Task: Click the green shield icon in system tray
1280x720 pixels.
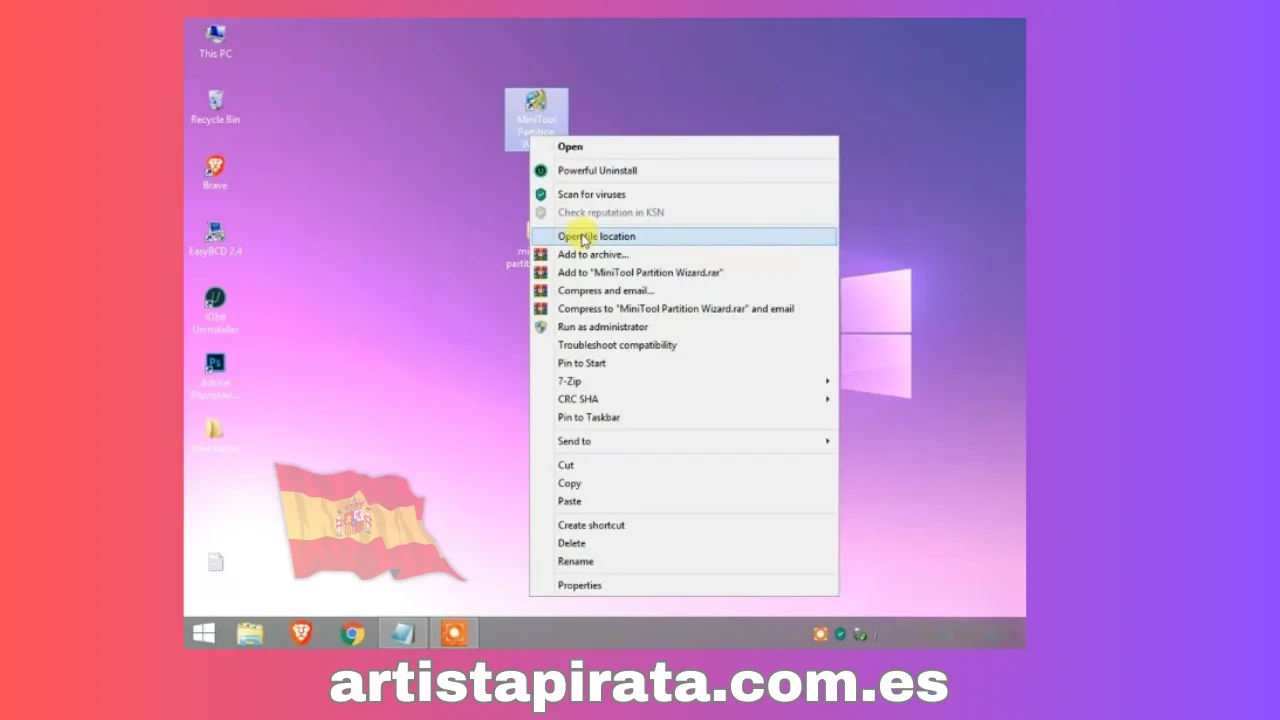Action: (840, 634)
